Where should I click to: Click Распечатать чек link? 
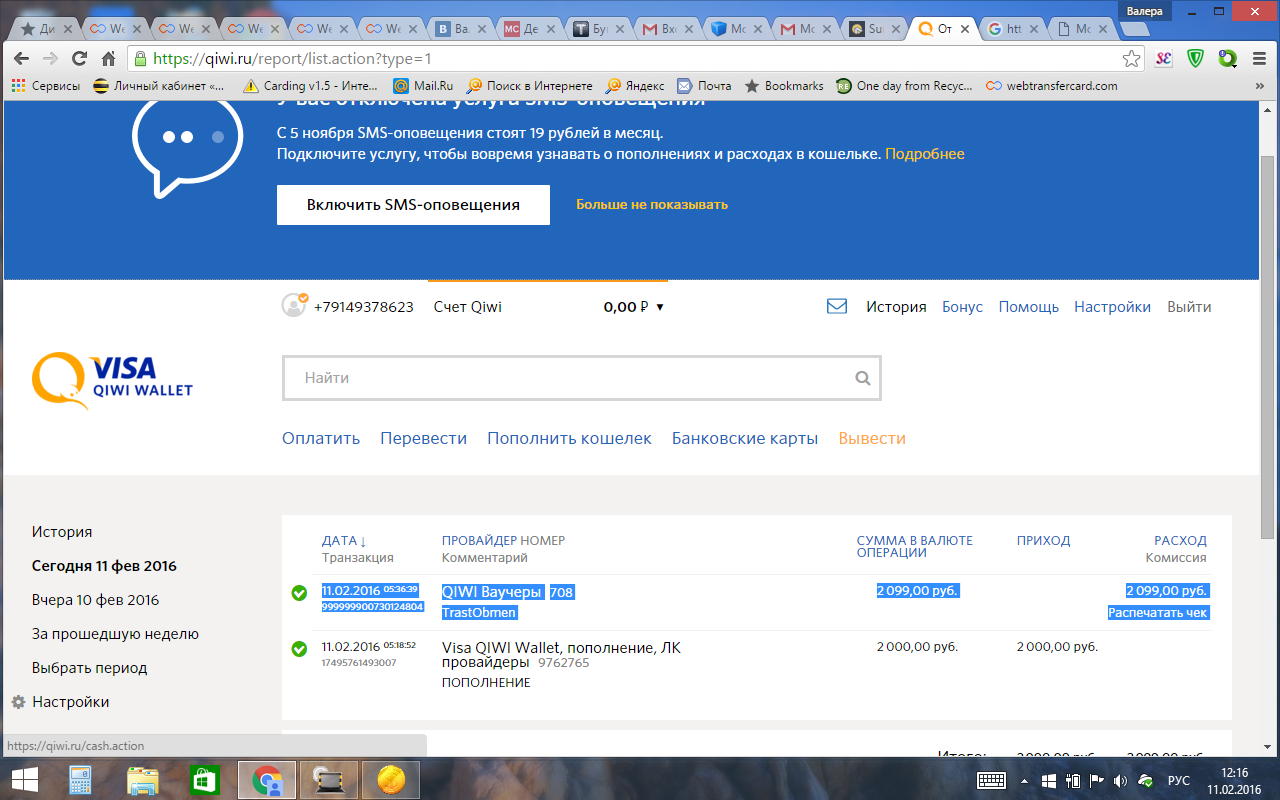point(1158,612)
